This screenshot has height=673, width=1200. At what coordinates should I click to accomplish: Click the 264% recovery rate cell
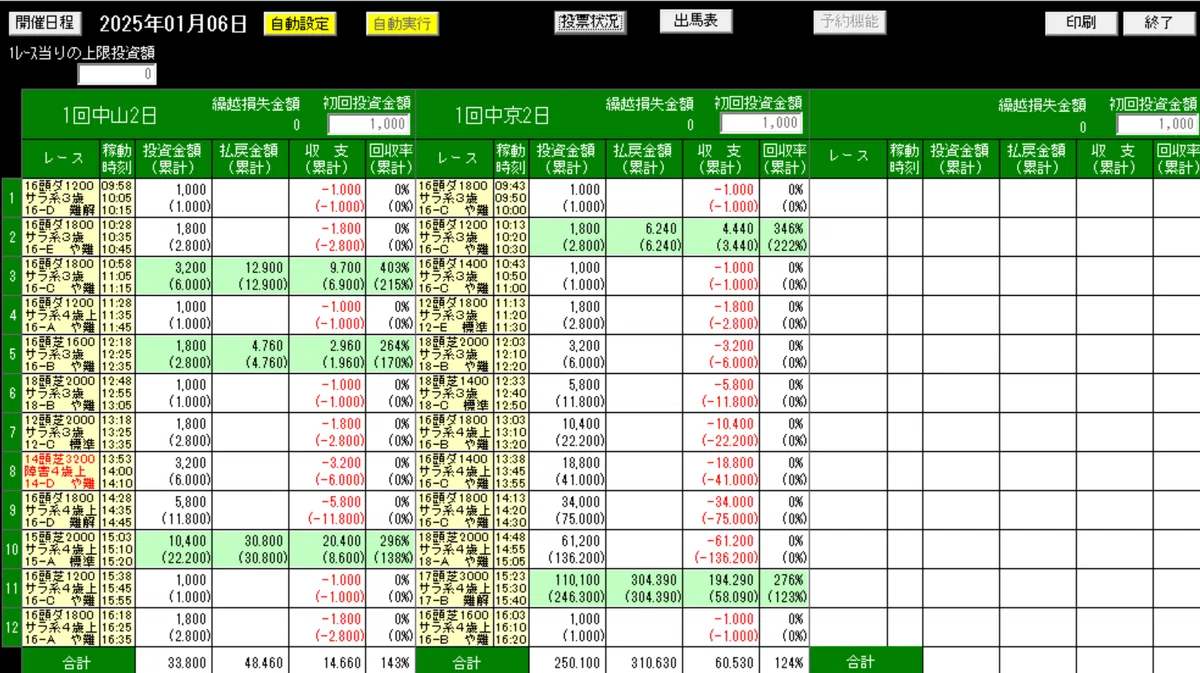390,354
